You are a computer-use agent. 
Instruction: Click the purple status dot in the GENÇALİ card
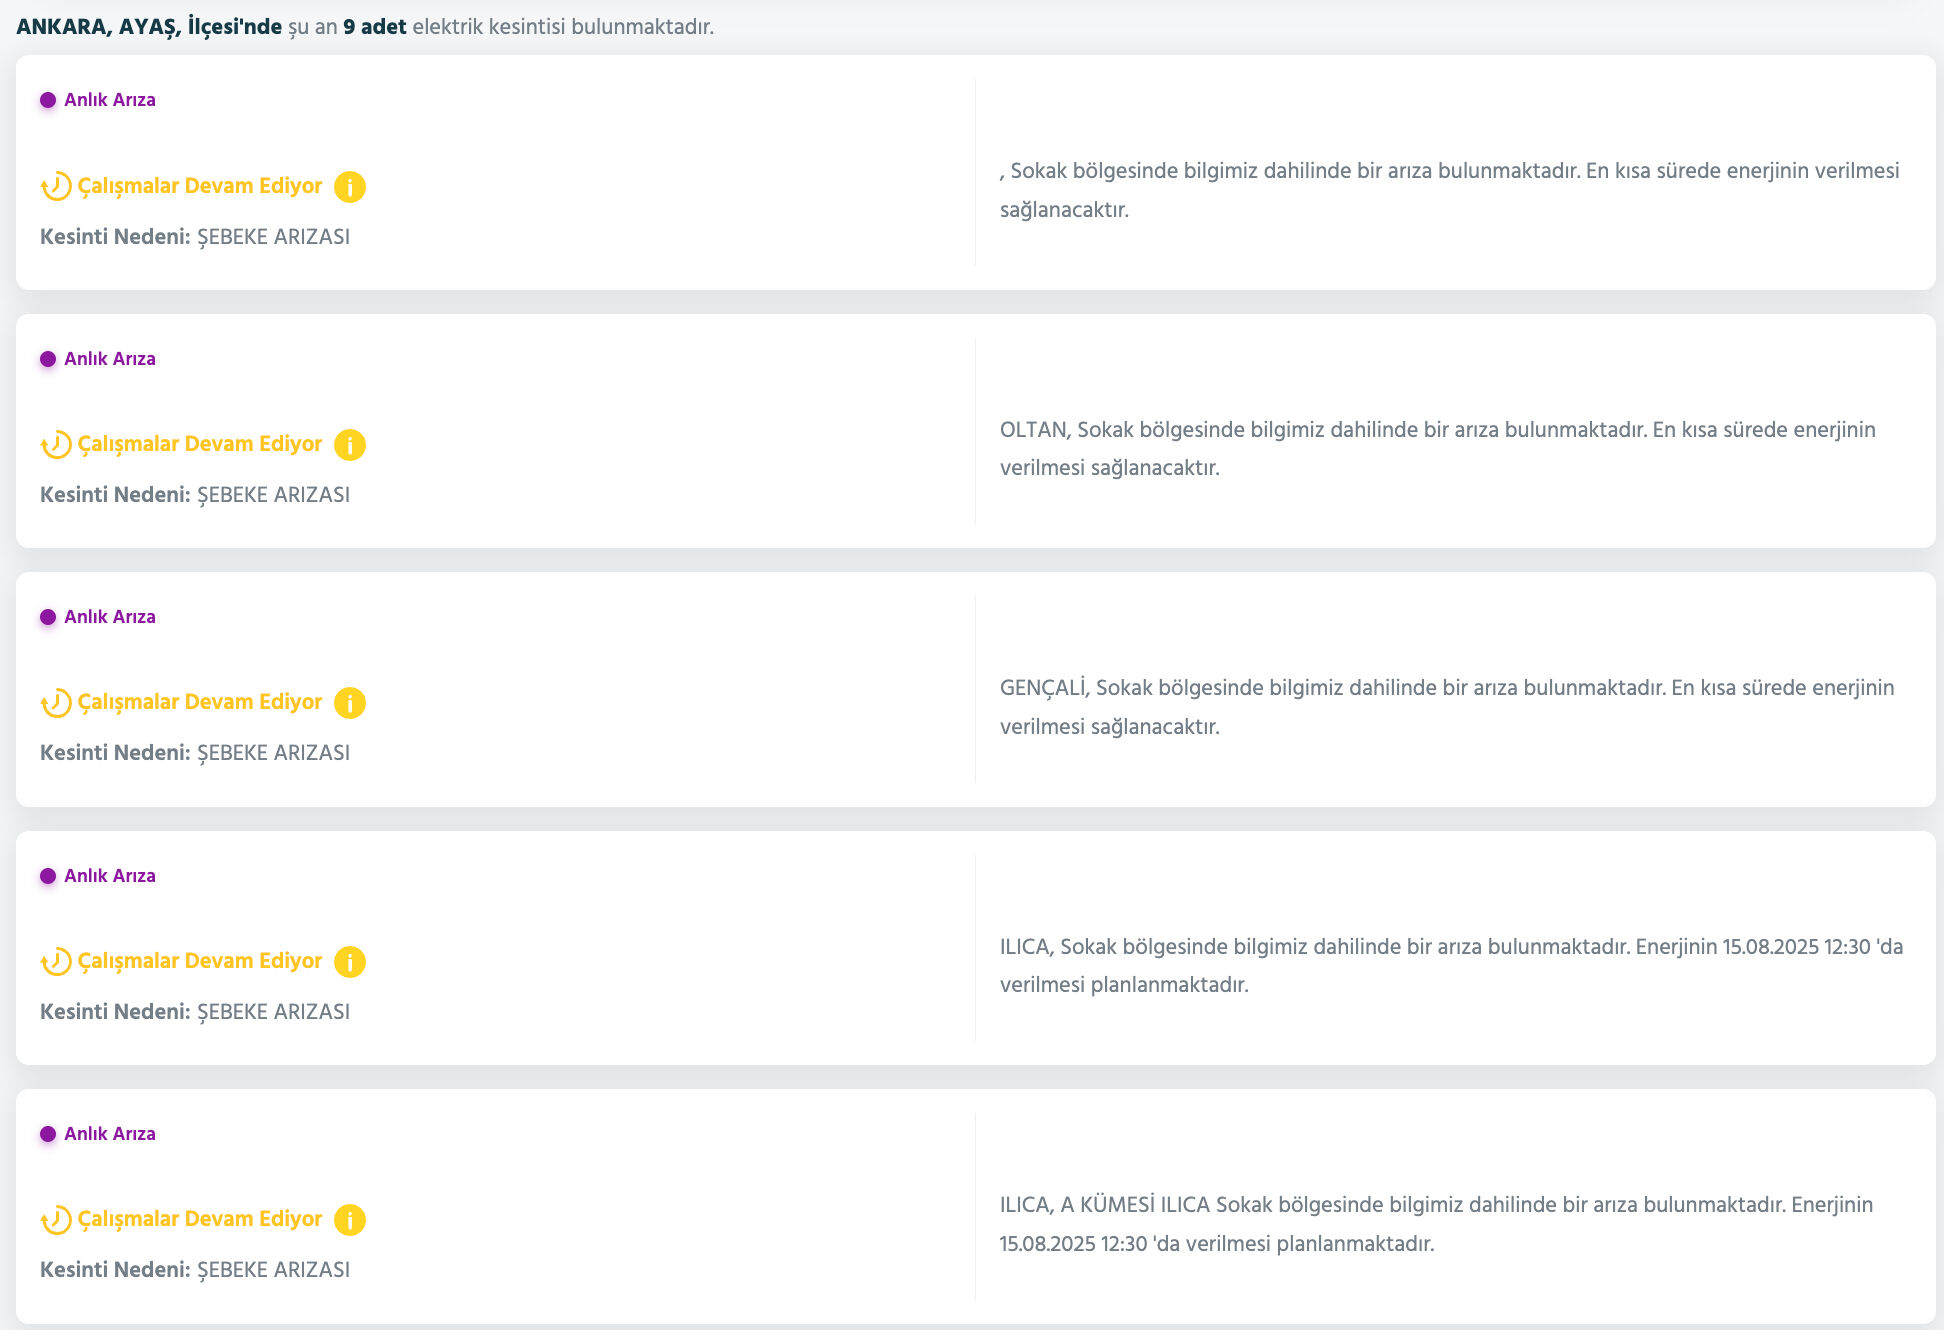pos(48,617)
